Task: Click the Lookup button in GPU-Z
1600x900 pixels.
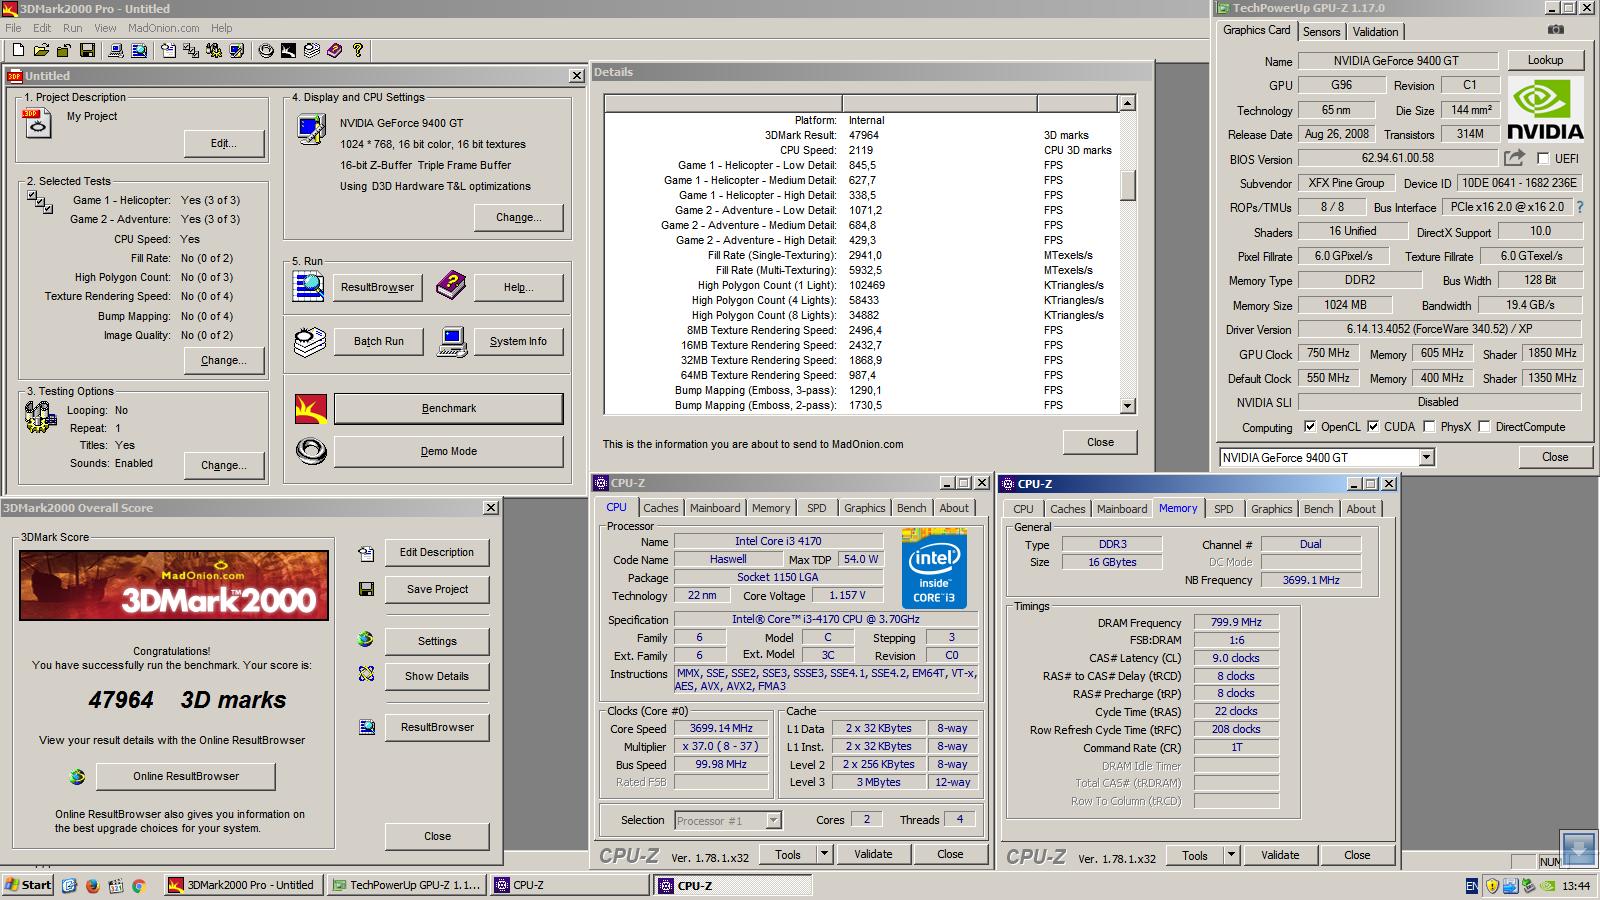Action: coord(1545,60)
